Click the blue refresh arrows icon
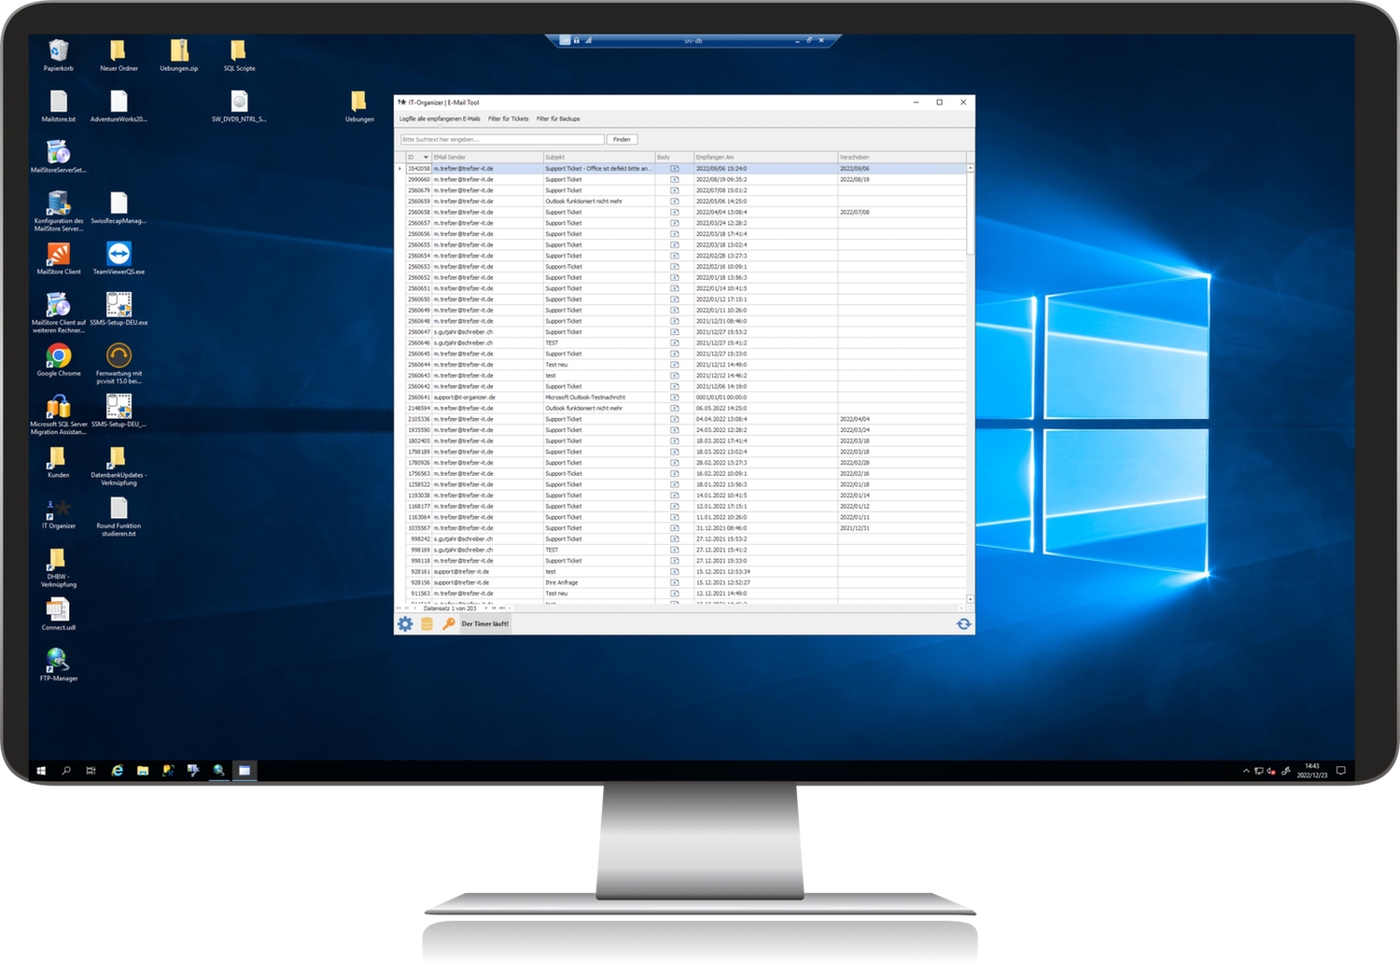Viewport: 1400px width, 963px height. (x=964, y=624)
